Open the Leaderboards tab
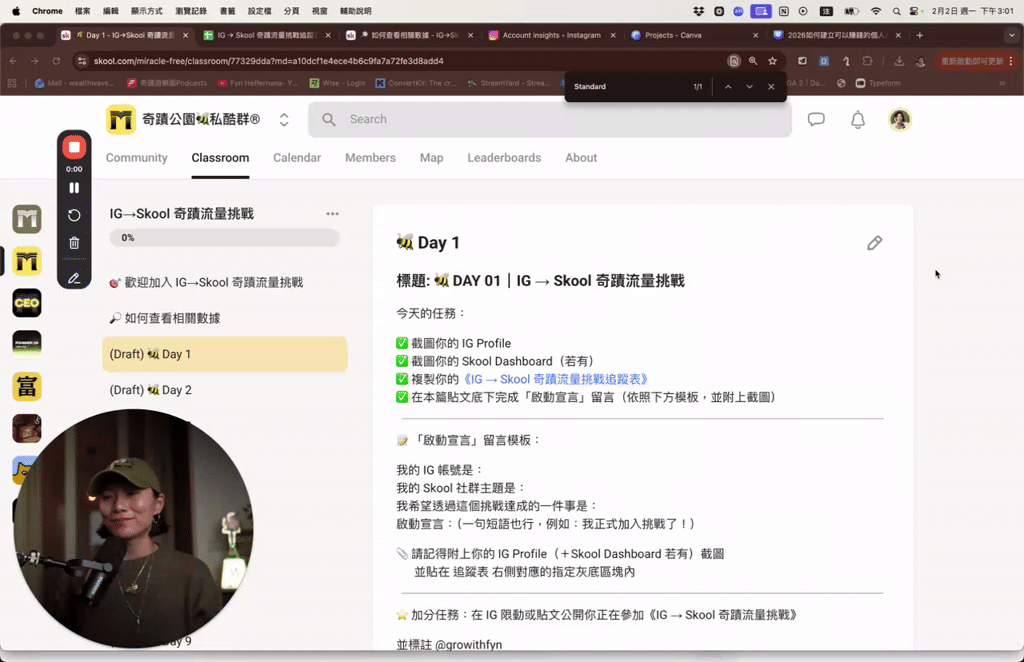Image resolution: width=1024 pixels, height=662 pixels. tap(504, 158)
